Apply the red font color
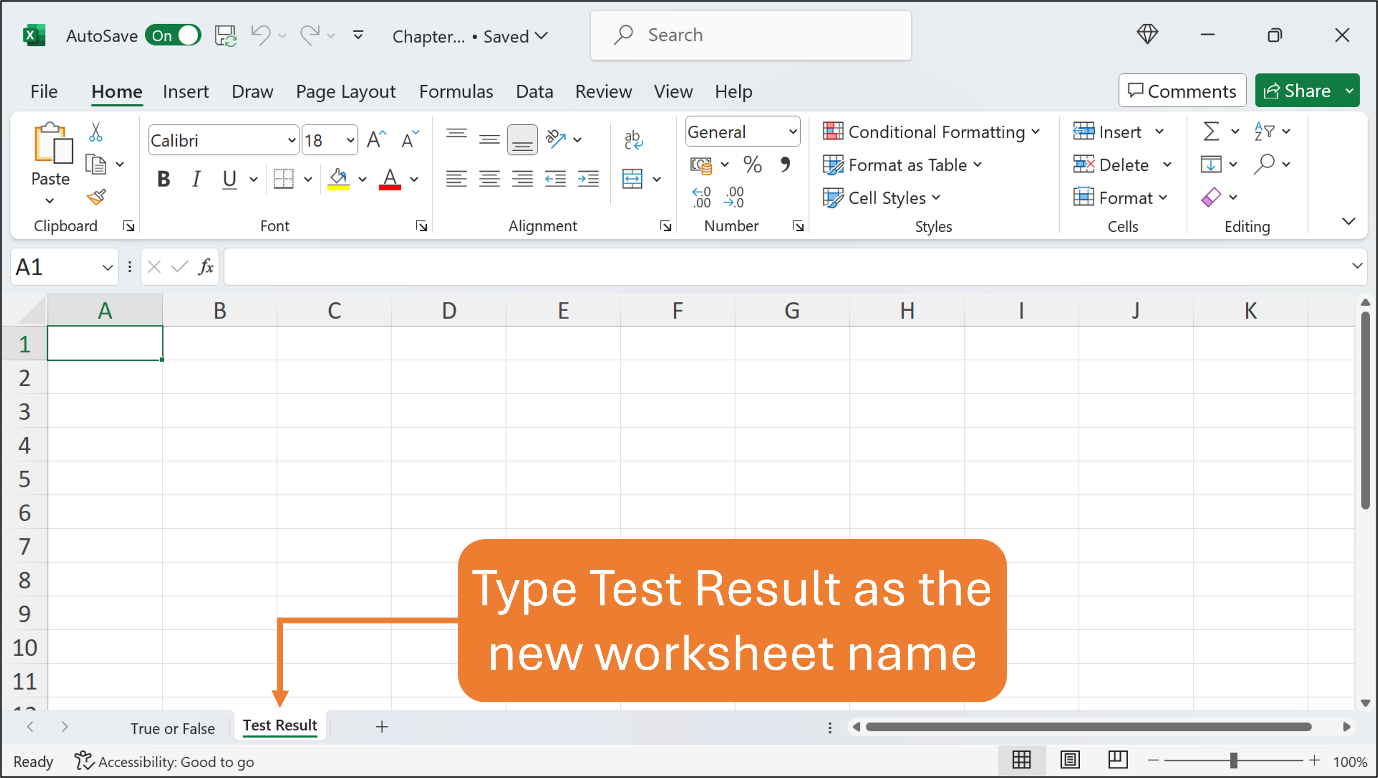 click(x=390, y=179)
